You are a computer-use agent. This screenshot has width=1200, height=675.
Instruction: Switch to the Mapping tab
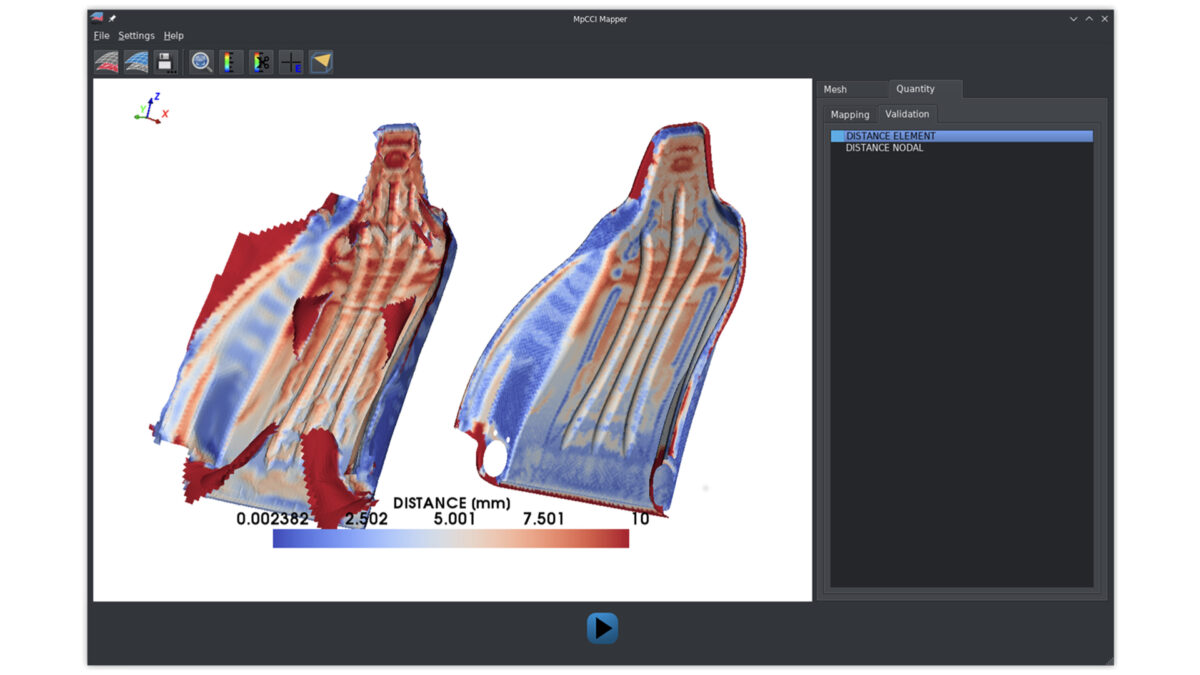click(x=849, y=114)
